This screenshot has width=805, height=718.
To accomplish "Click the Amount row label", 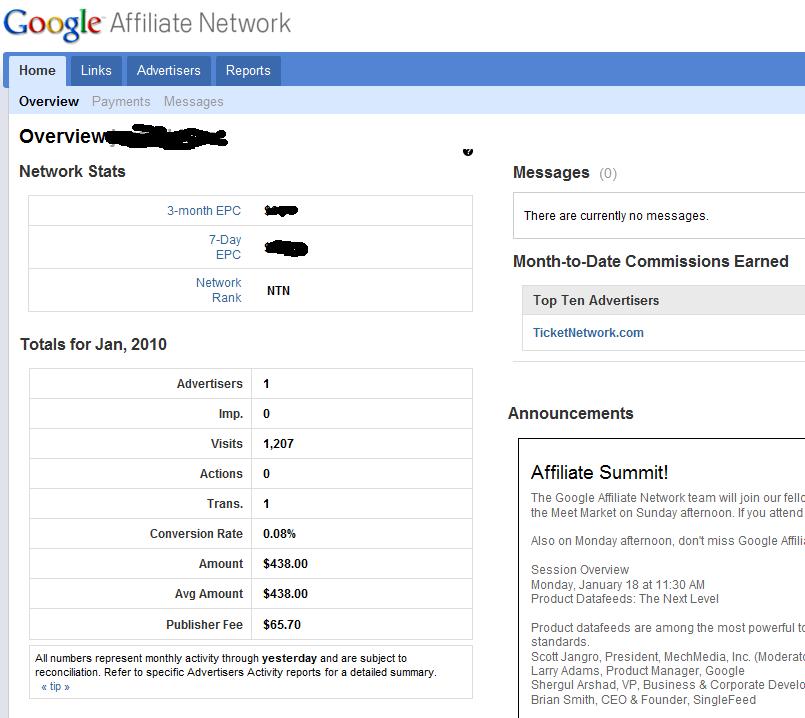I will click(x=221, y=564).
